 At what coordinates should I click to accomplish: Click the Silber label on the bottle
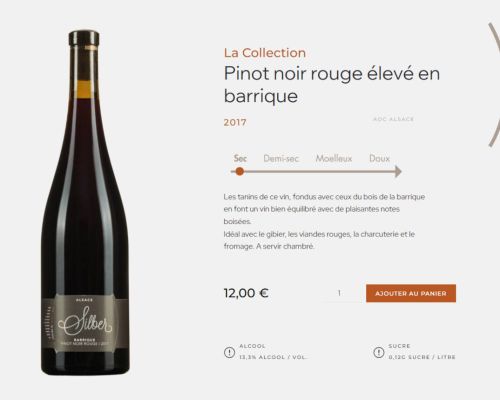pos(85,323)
